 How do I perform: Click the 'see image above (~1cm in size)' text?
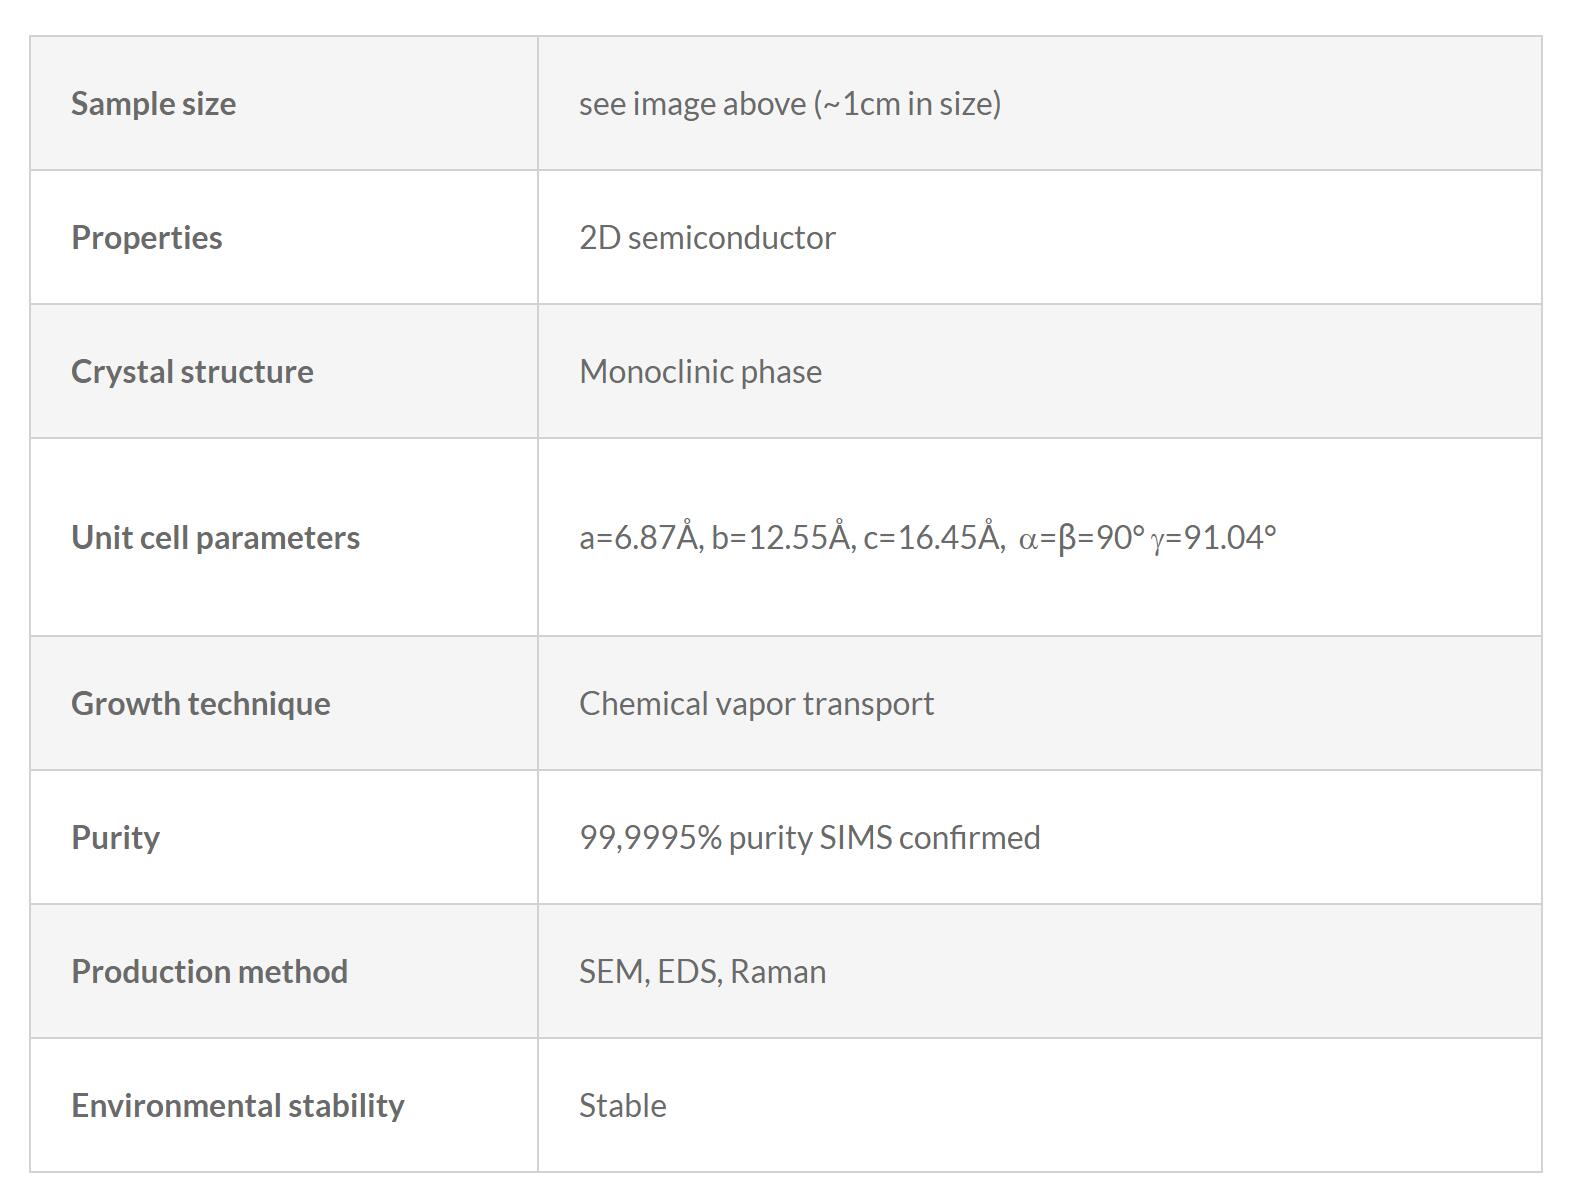pos(790,104)
